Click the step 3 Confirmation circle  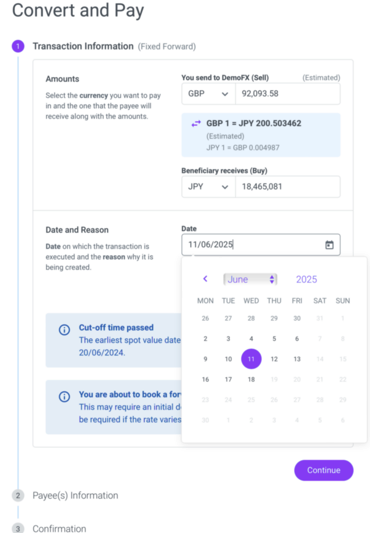click(18, 528)
